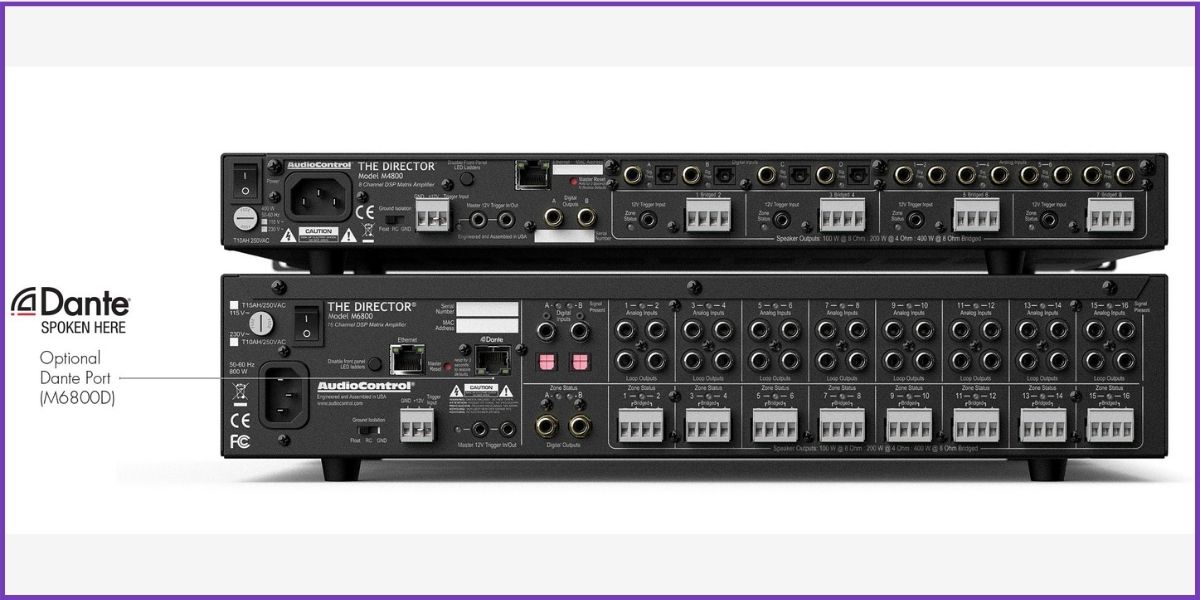Click the M6800 MAC Address white field
1200x600 pixels.
[487, 327]
